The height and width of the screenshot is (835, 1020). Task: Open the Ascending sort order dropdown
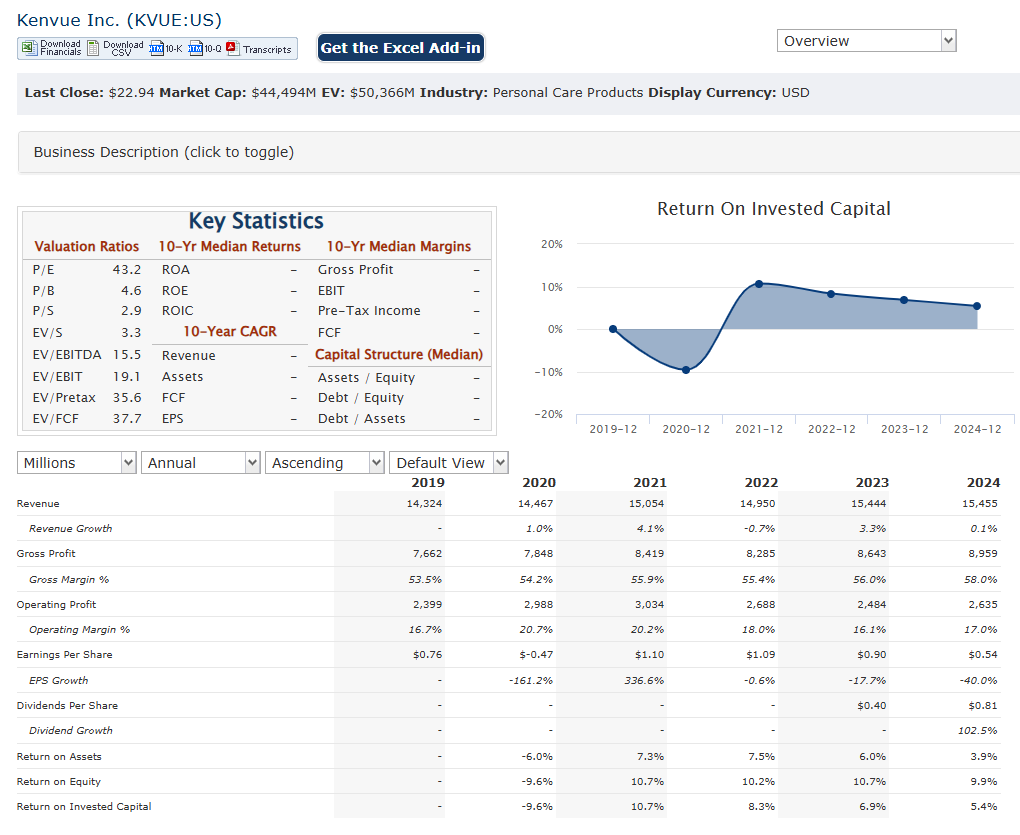tap(325, 463)
